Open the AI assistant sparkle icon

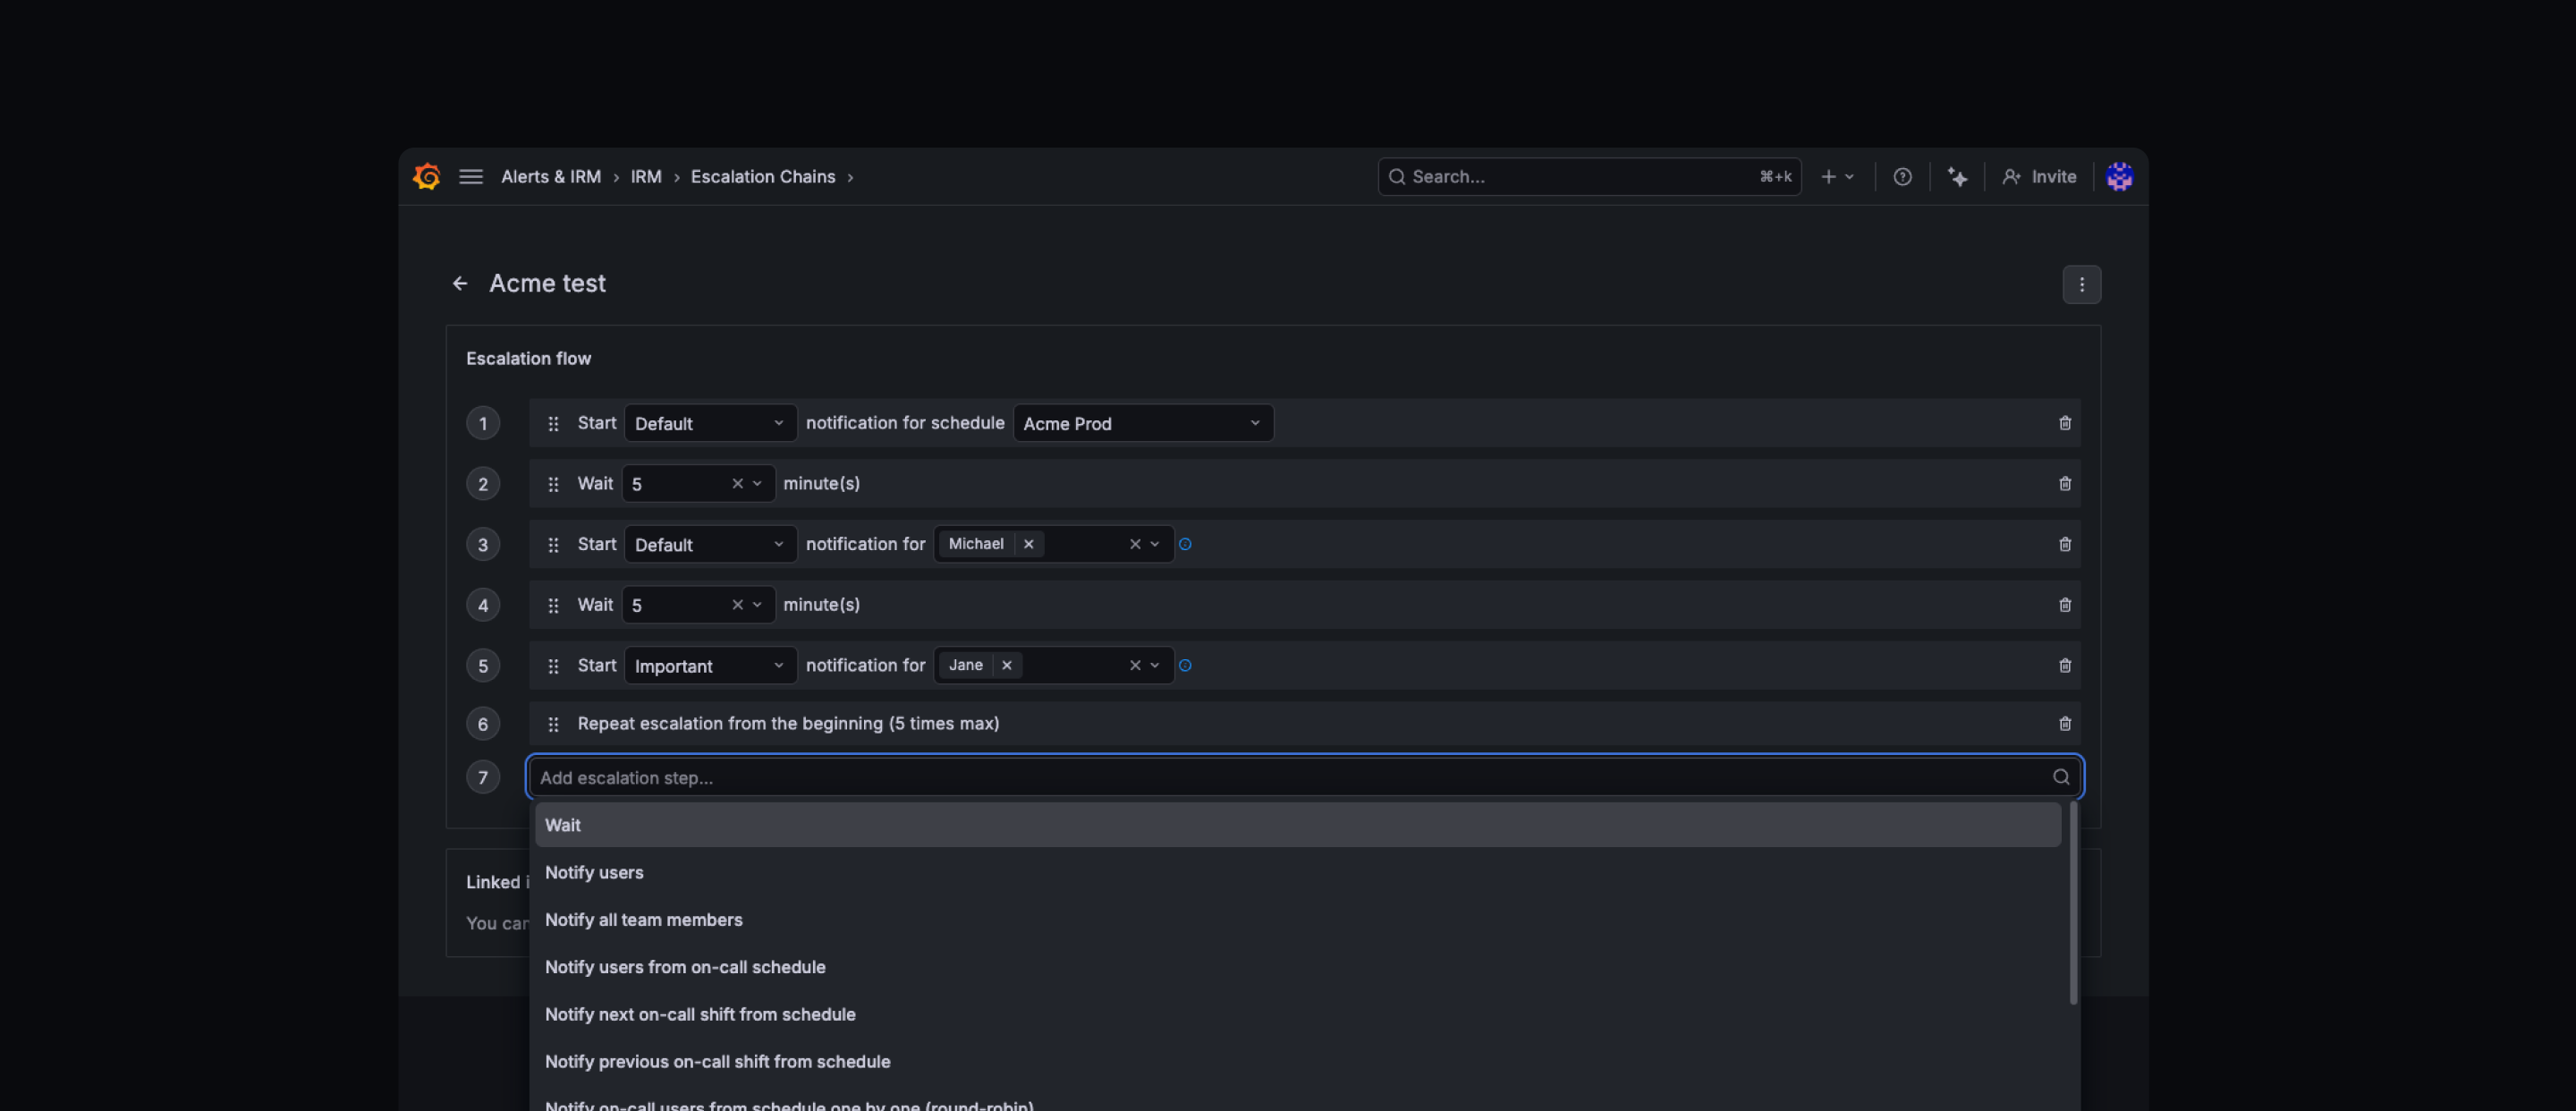pos(1957,176)
